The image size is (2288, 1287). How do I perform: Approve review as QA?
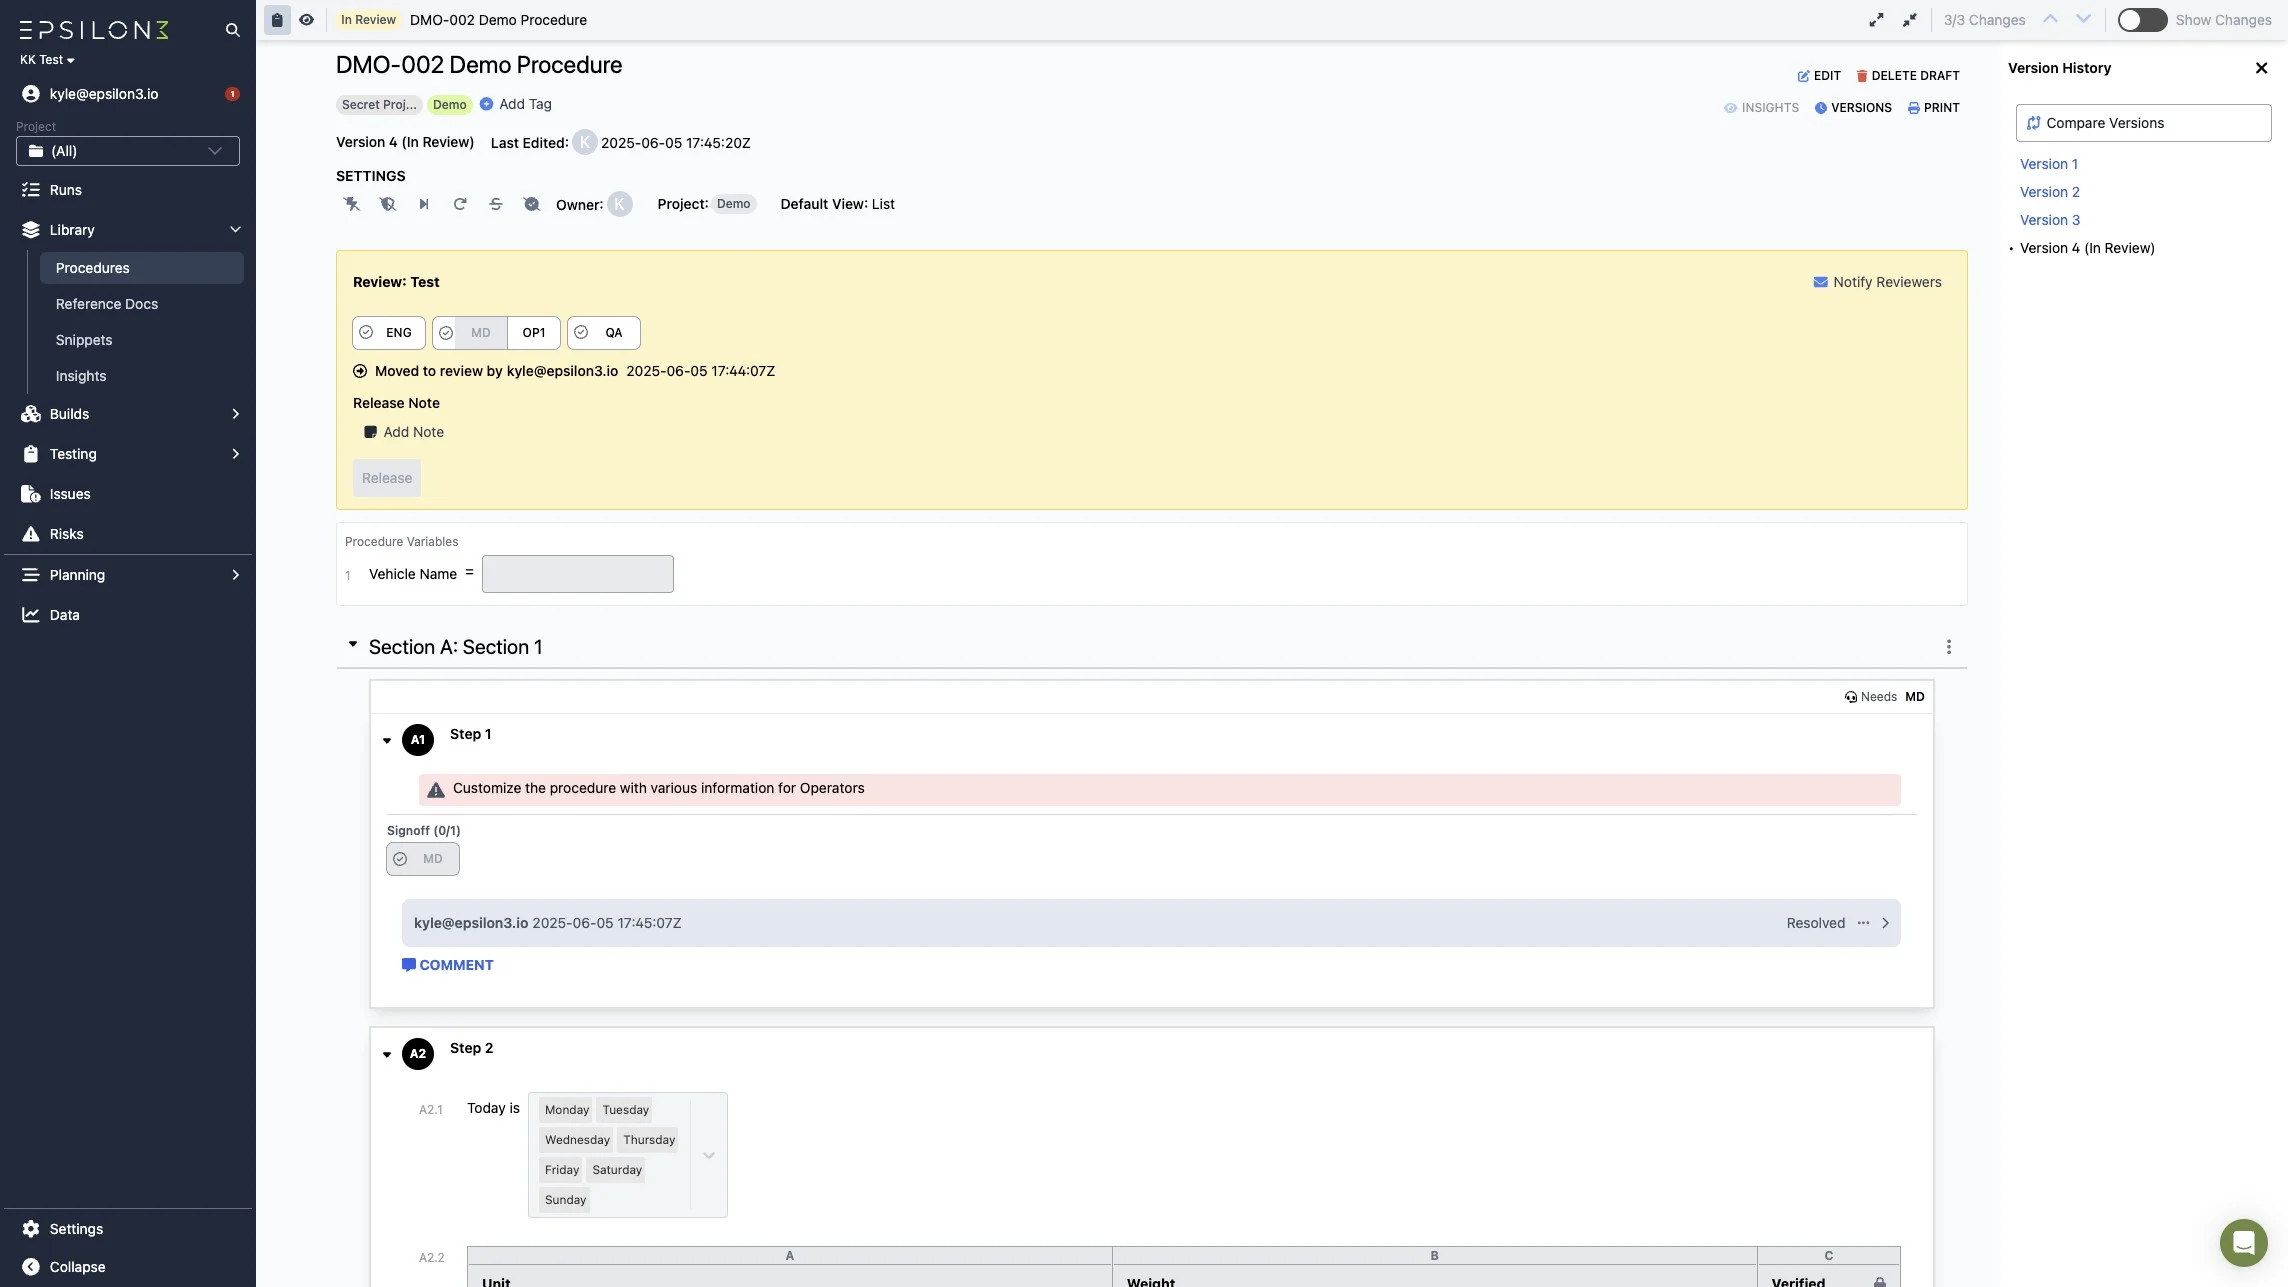604,333
